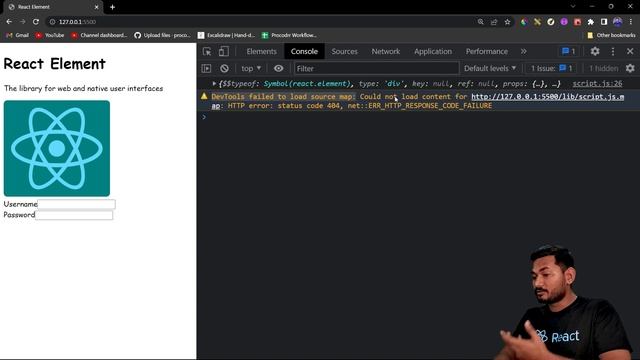This screenshot has height=360, width=640.
Task: Switch to the Console tab
Action: pyautogui.click(x=304, y=51)
